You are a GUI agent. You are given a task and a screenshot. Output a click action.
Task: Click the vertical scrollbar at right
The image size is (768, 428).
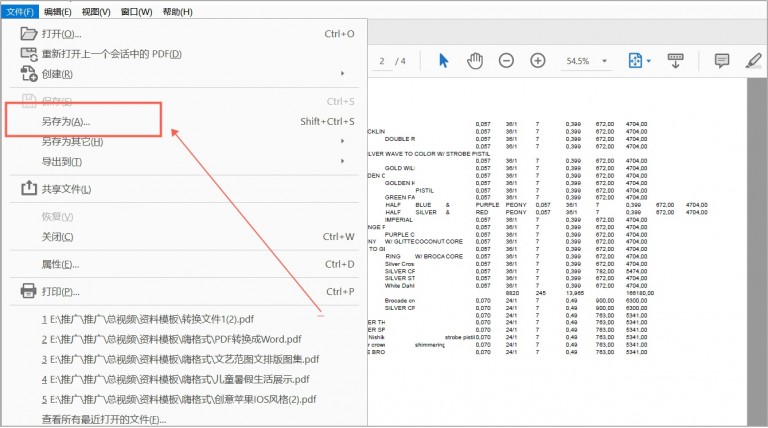click(757, 252)
